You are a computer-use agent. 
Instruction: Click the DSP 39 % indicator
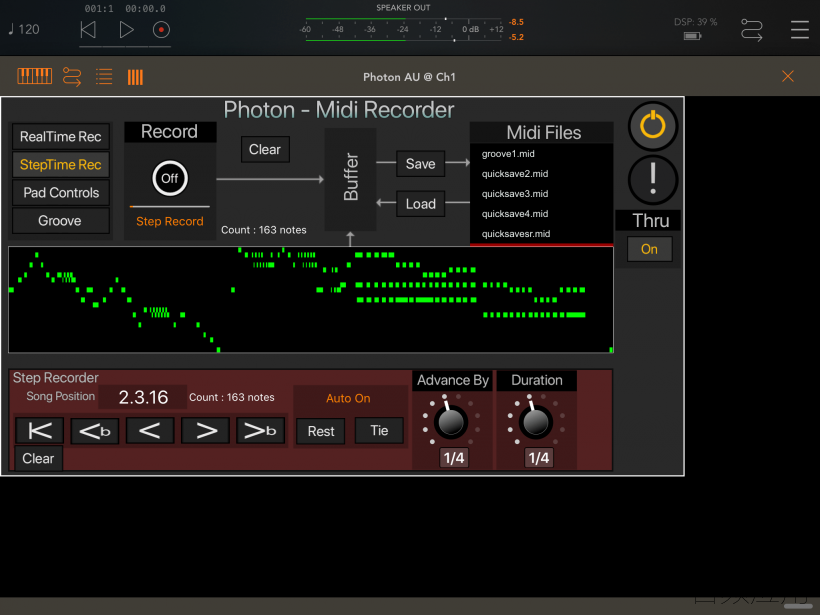click(x=695, y=22)
